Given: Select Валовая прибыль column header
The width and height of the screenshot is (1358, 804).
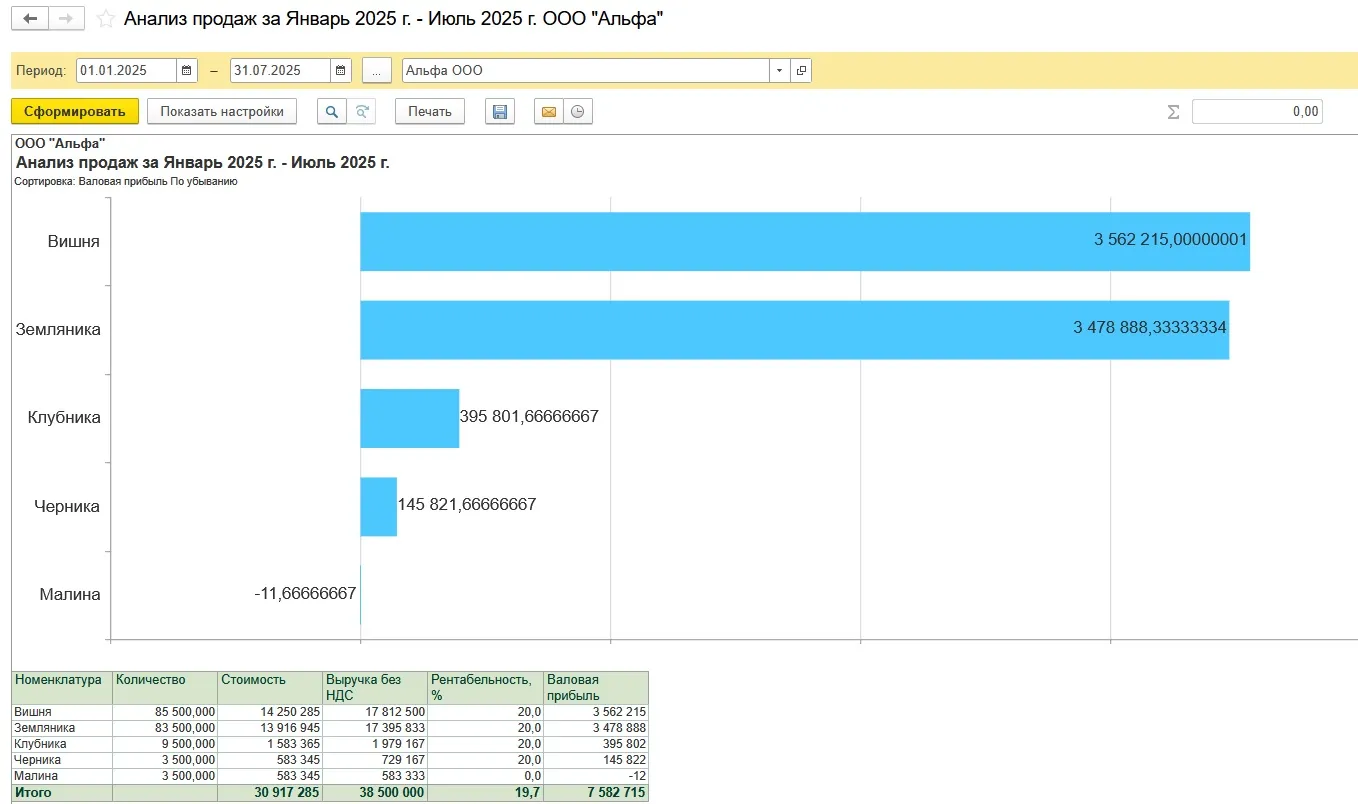Looking at the screenshot, I should pos(595,687).
